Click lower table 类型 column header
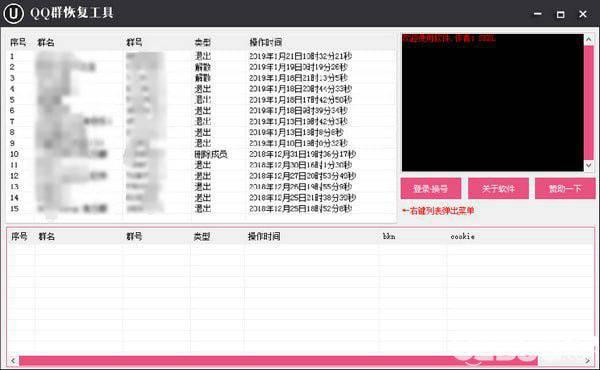600x370 pixels. [x=202, y=236]
